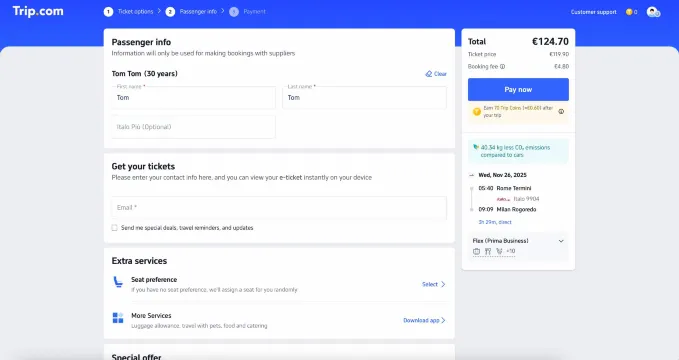The width and height of the screenshot is (679, 360).
Task: Open the user profile avatar icon
Action: pyautogui.click(x=653, y=12)
